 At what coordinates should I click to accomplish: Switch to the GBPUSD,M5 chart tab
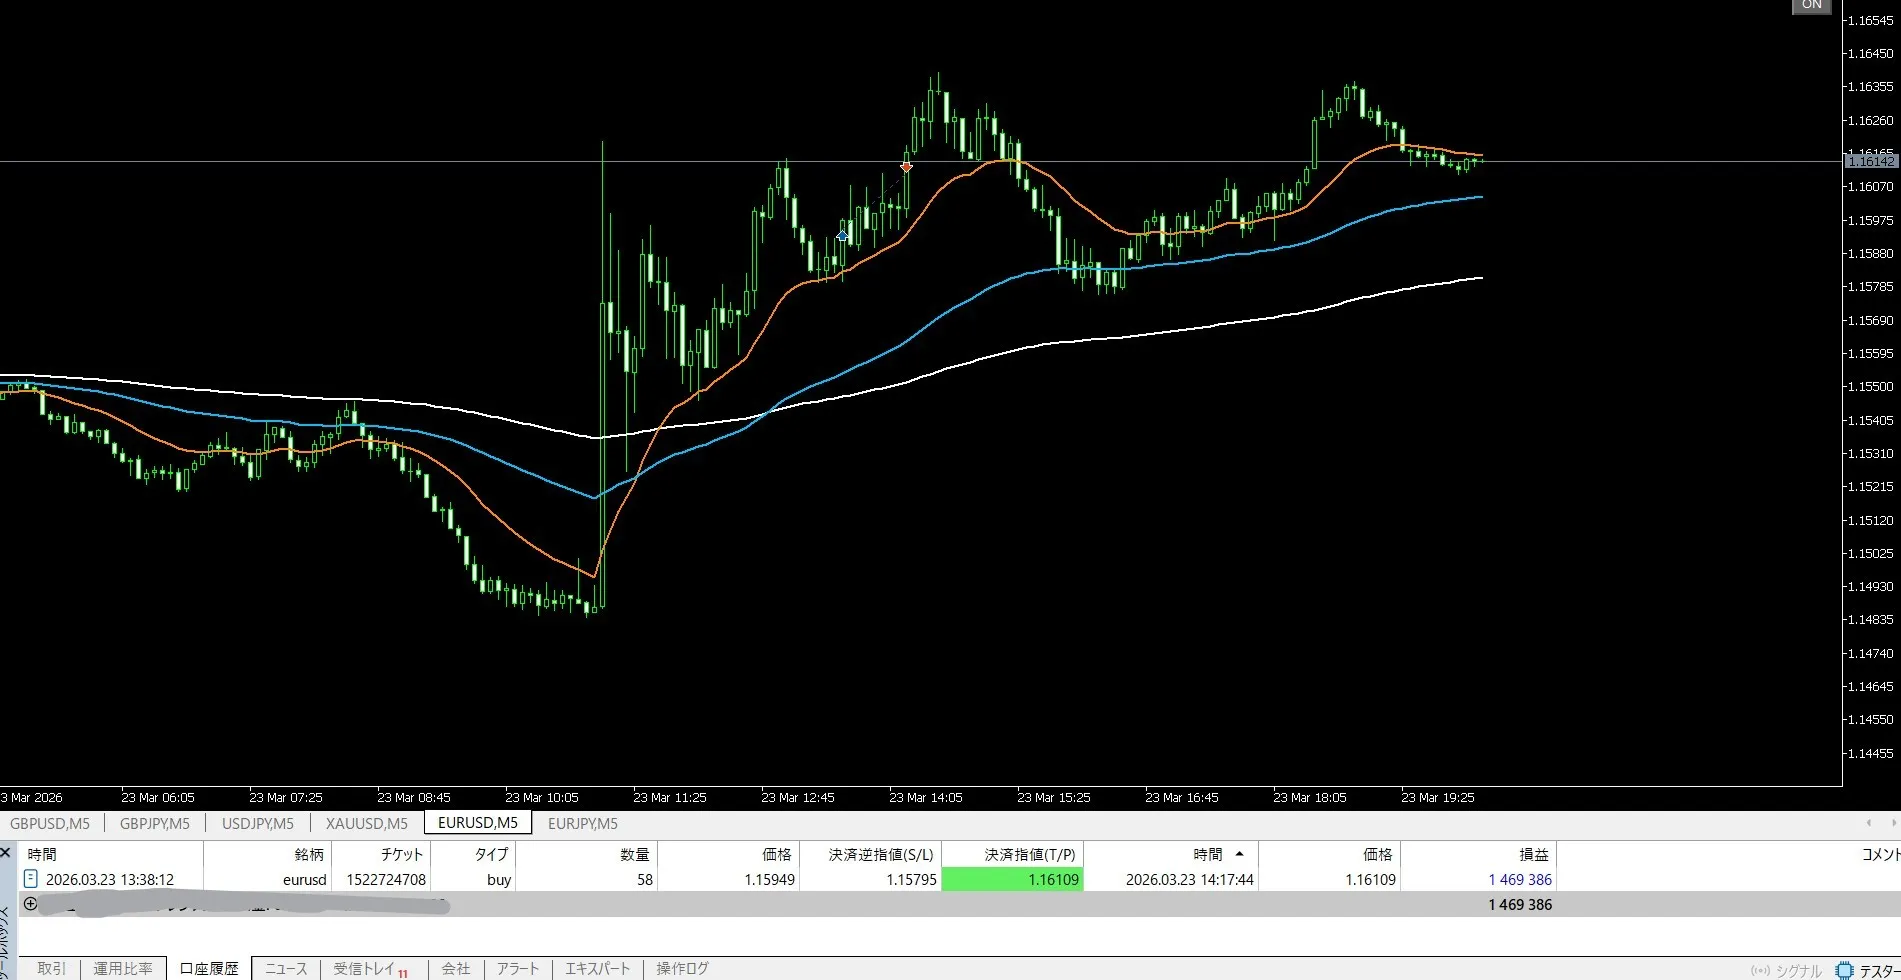coord(50,823)
